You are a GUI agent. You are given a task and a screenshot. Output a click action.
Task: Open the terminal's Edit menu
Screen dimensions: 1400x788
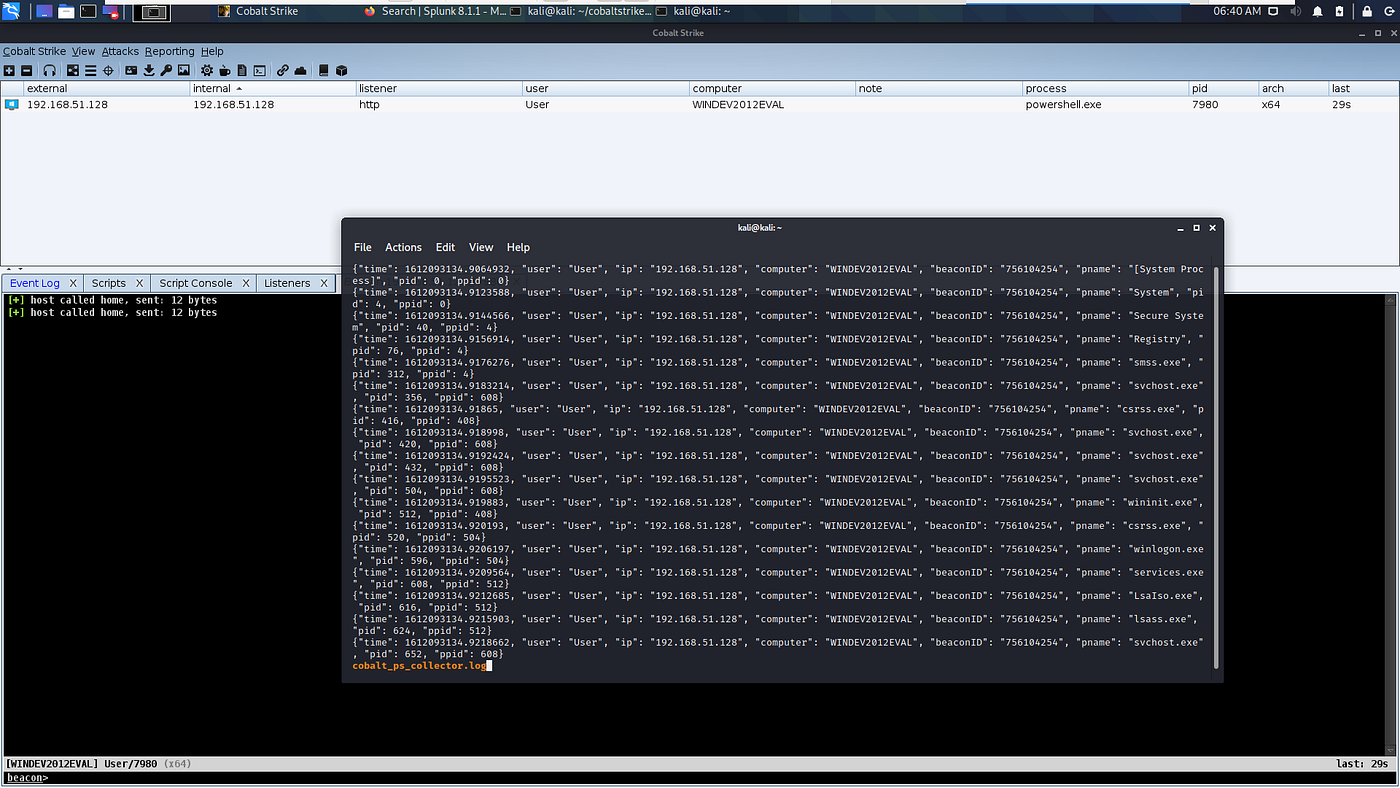[445, 247]
